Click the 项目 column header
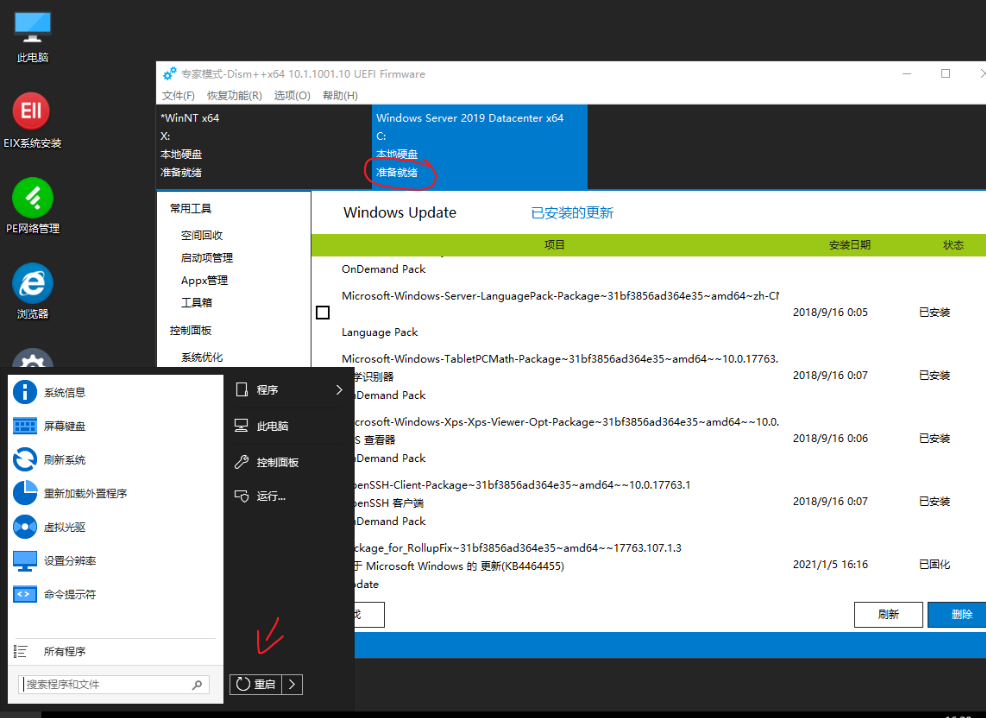 coord(554,245)
